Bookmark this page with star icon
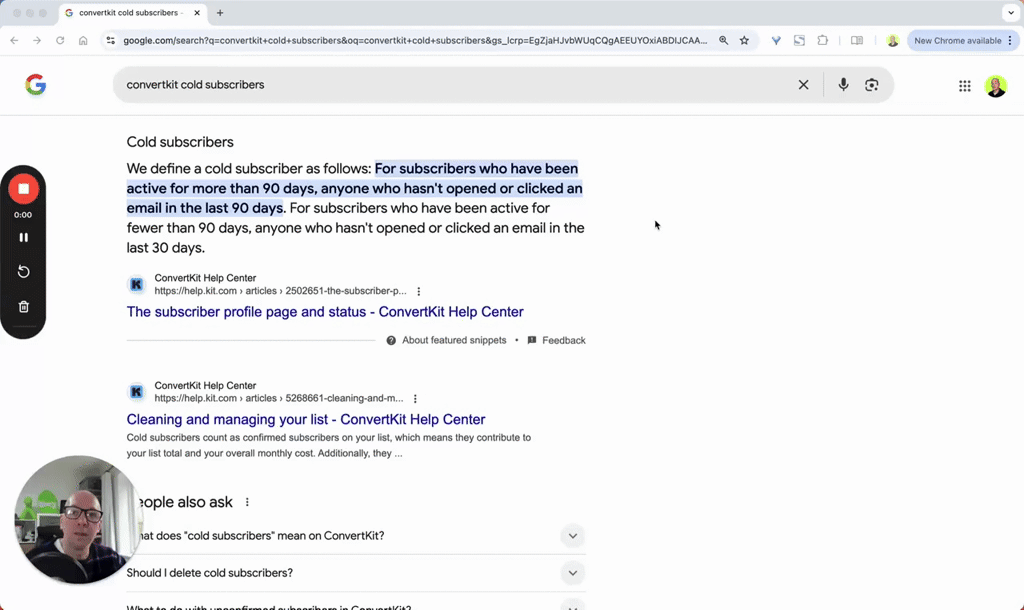 744,40
